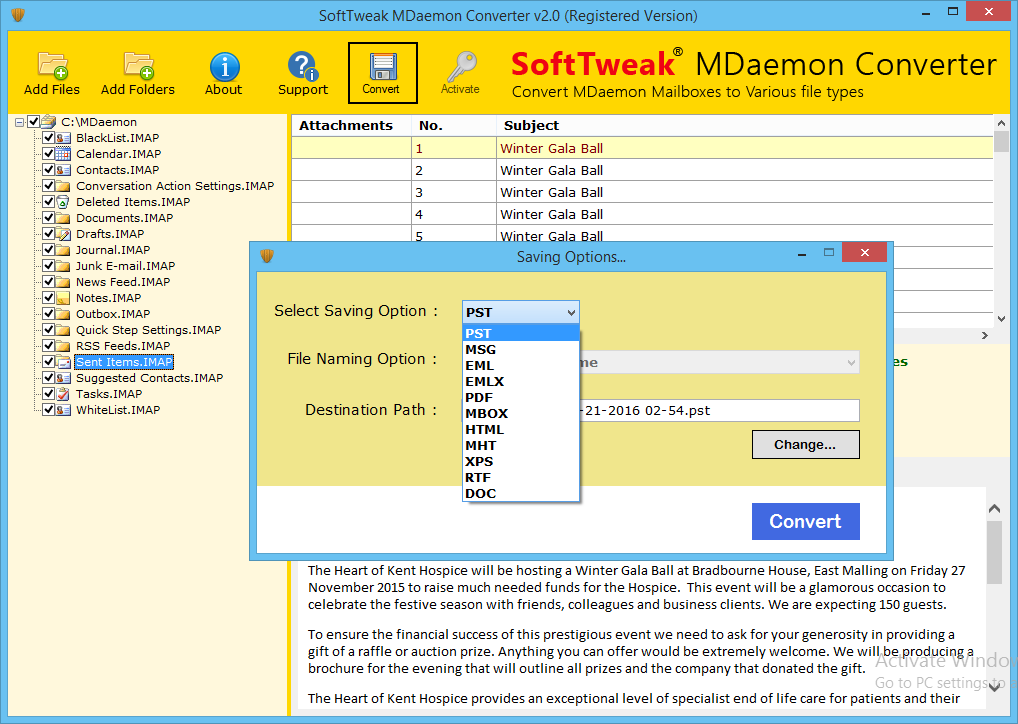
Task: Toggle the Calendar.IMAP checkbox
Action: coord(48,154)
